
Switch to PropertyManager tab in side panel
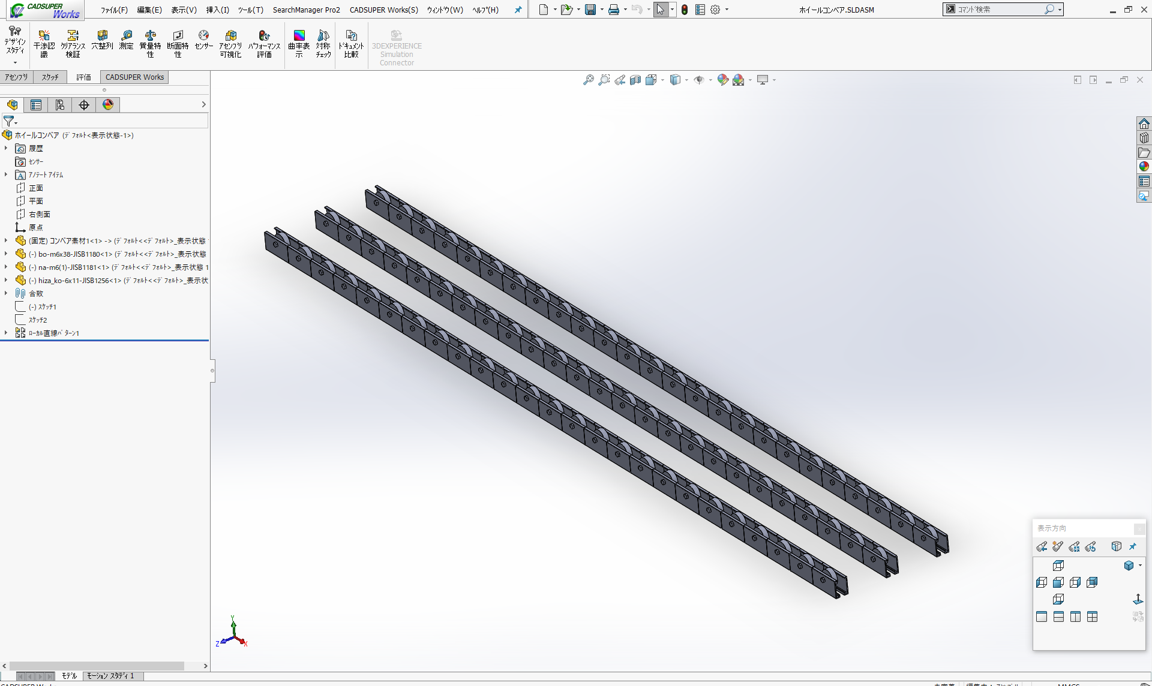[35, 105]
